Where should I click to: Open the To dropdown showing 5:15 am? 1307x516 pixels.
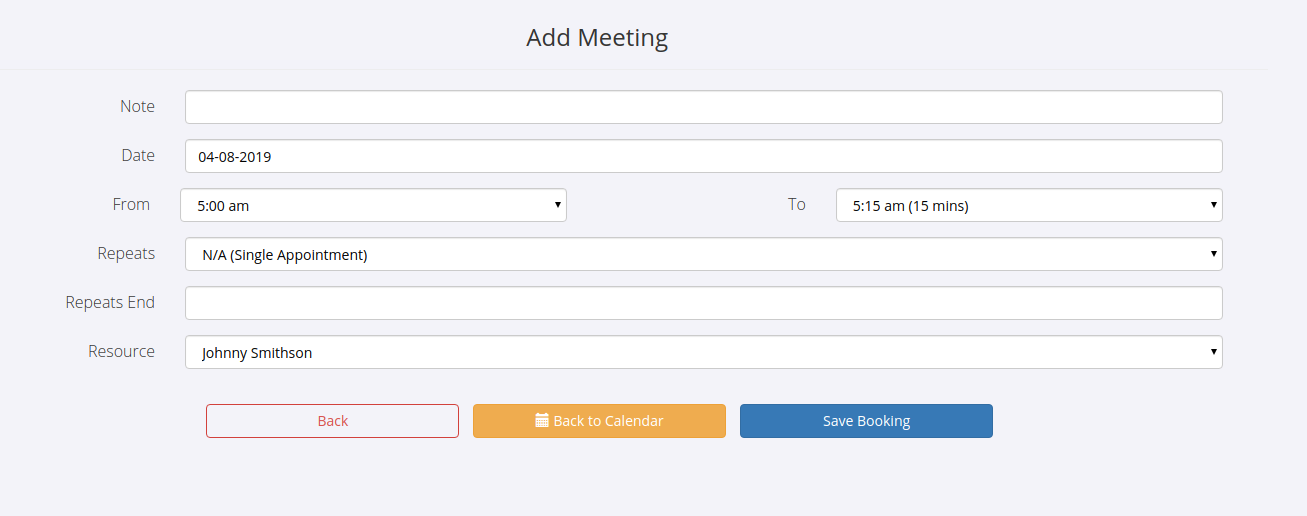[x=1028, y=205]
